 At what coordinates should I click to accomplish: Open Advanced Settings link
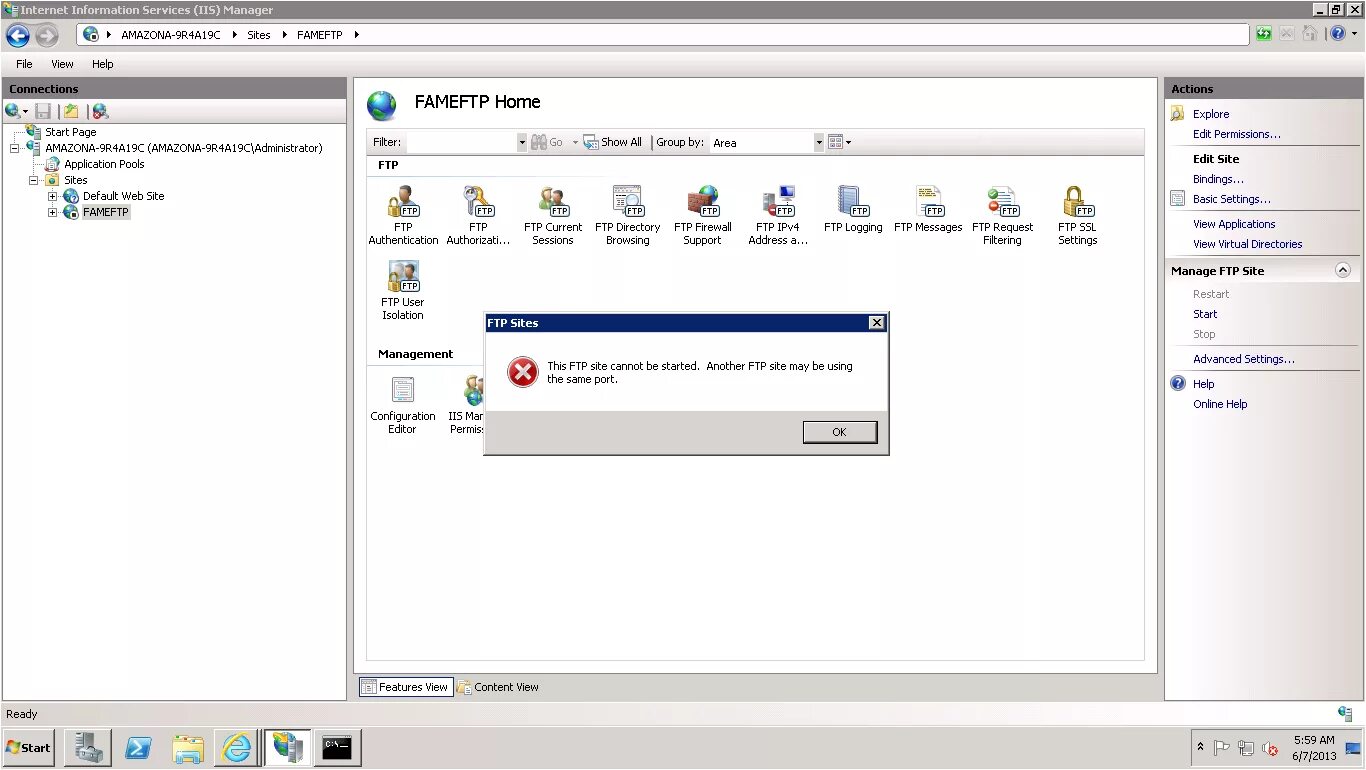[1243, 359]
